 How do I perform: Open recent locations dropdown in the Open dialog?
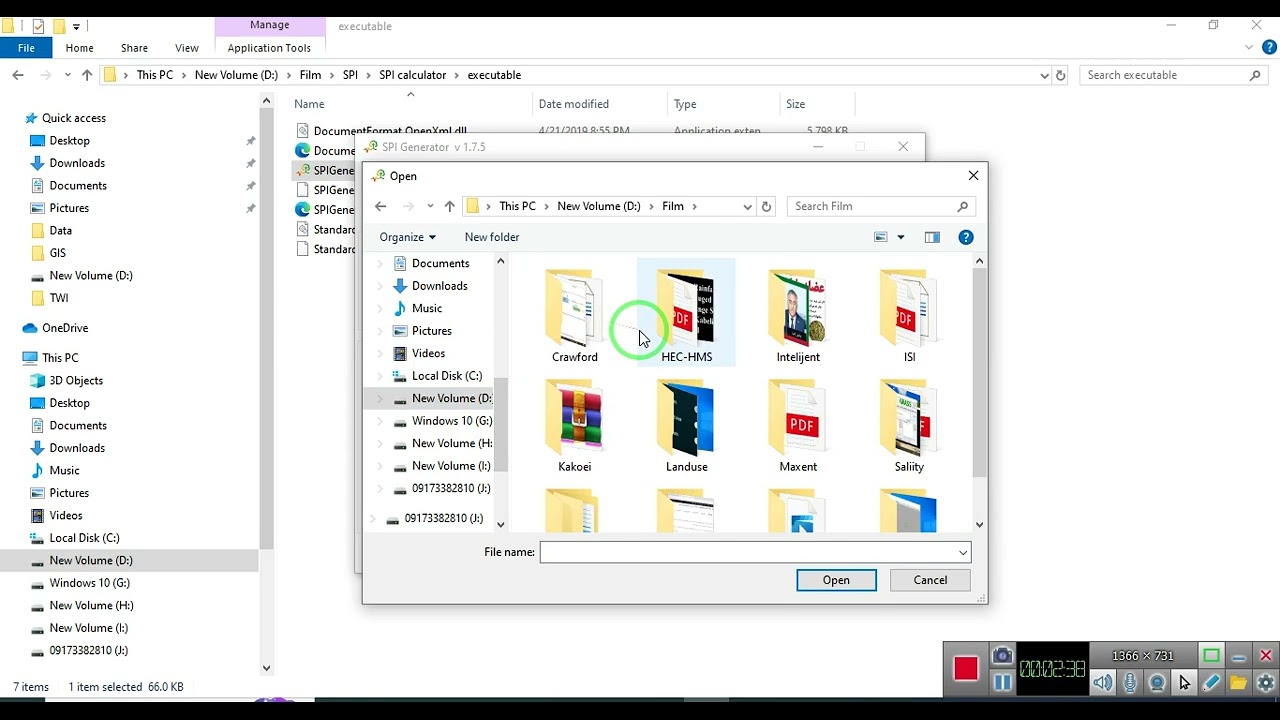click(x=430, y=206)
